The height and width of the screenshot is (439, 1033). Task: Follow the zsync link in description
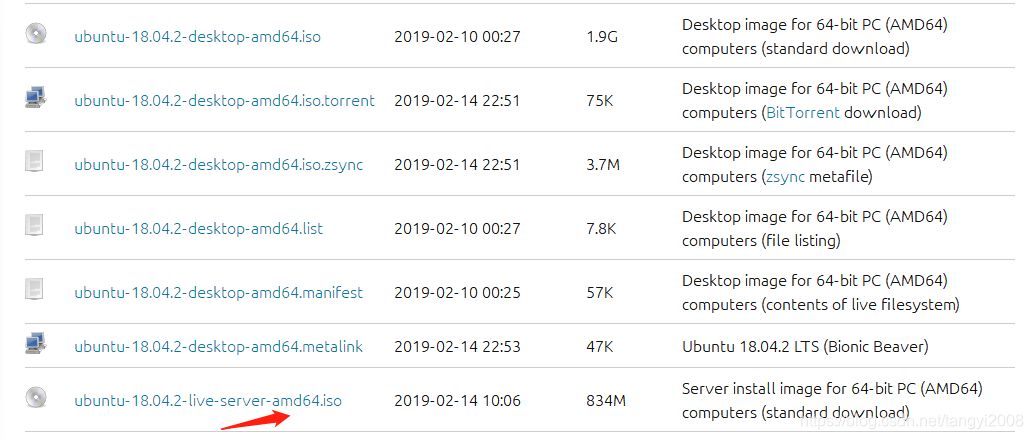point(785,177)
